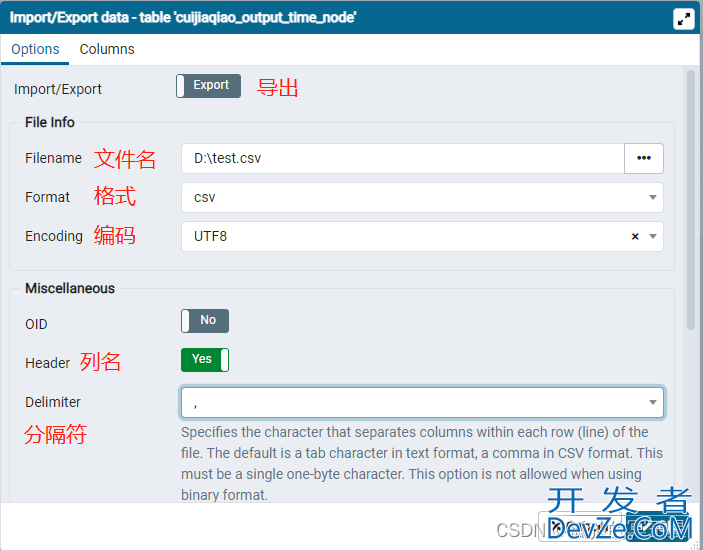
Task: Open the Delimiter dropdown
Action: 422,402
